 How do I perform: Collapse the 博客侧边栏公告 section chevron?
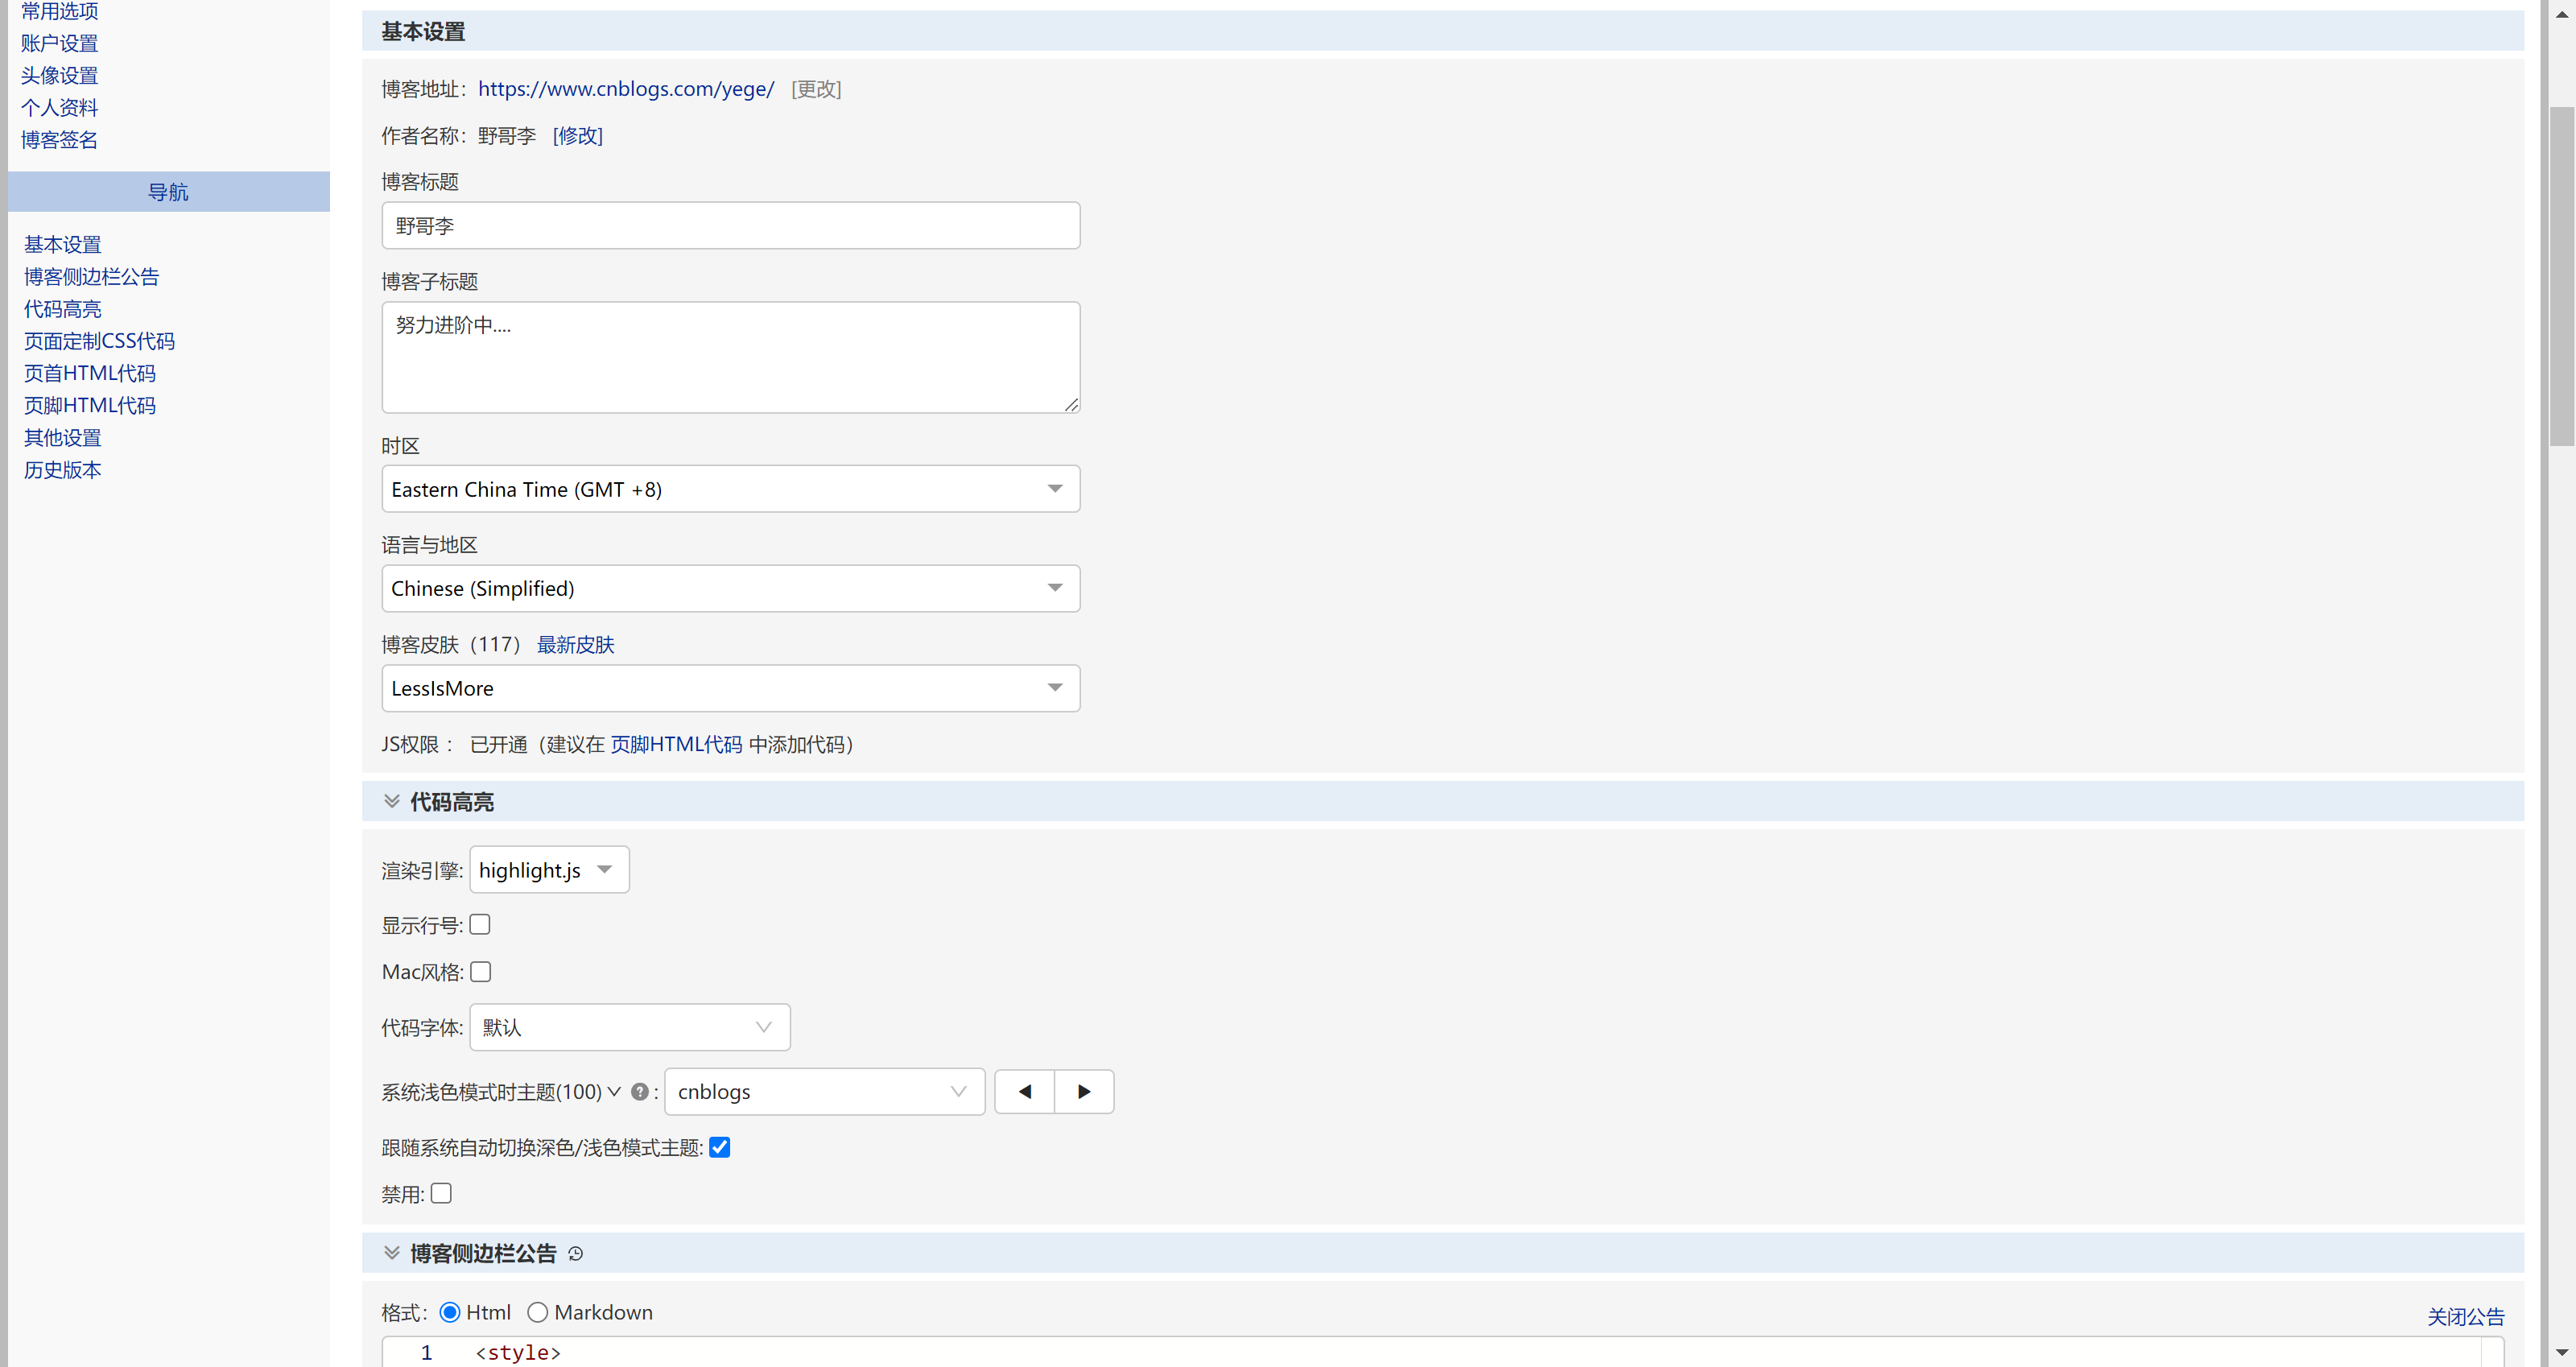(392, 1253)
